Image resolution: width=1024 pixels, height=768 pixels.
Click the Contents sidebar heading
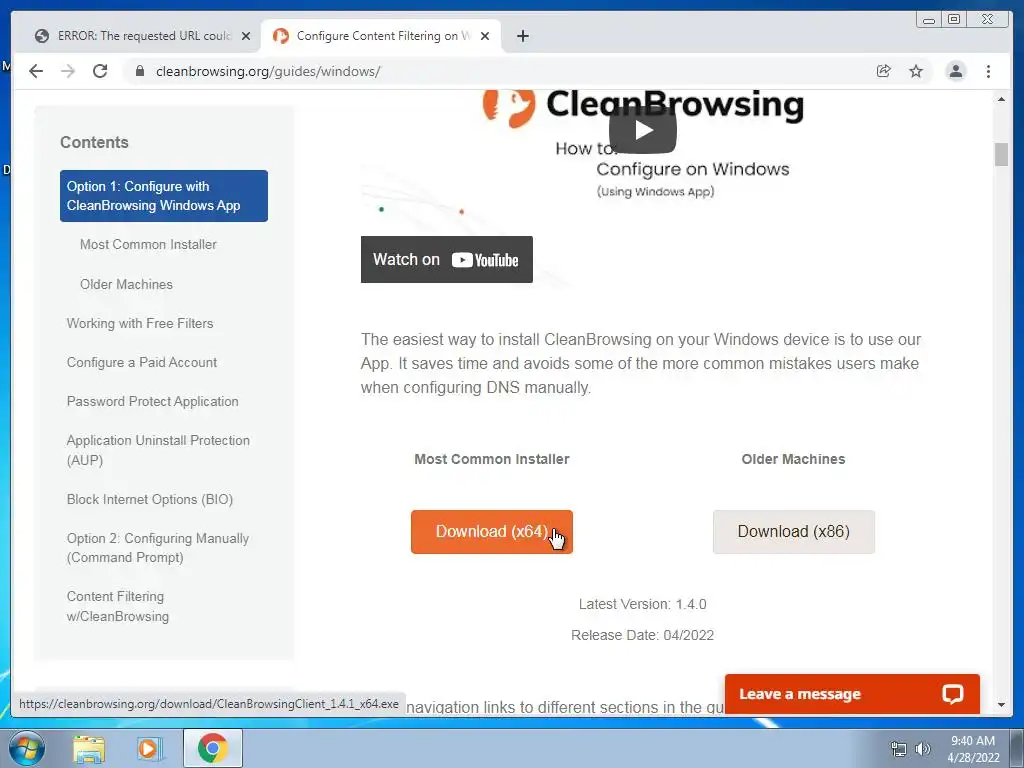95,142
